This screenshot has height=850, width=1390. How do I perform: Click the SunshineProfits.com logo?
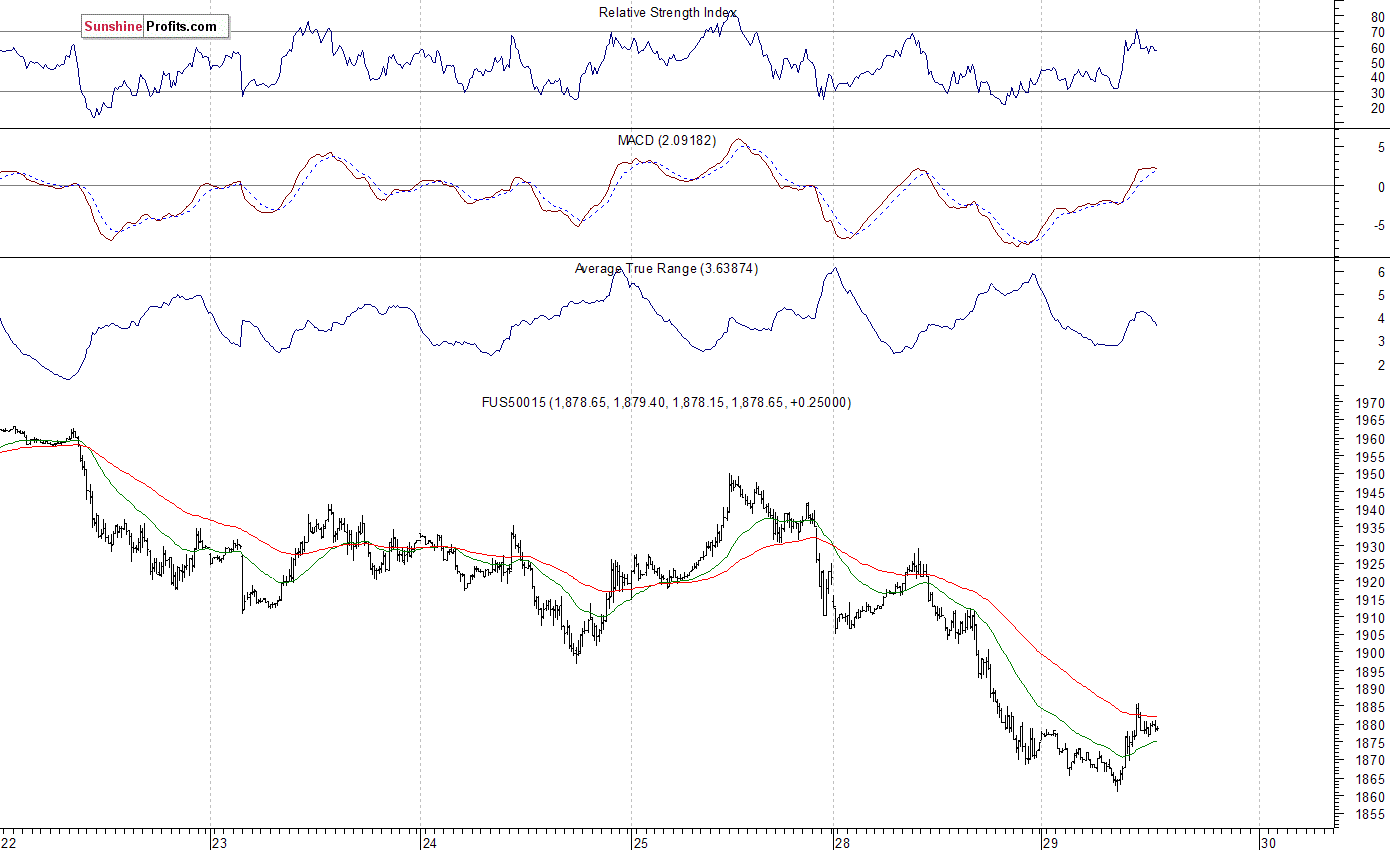tap(155, 27)
